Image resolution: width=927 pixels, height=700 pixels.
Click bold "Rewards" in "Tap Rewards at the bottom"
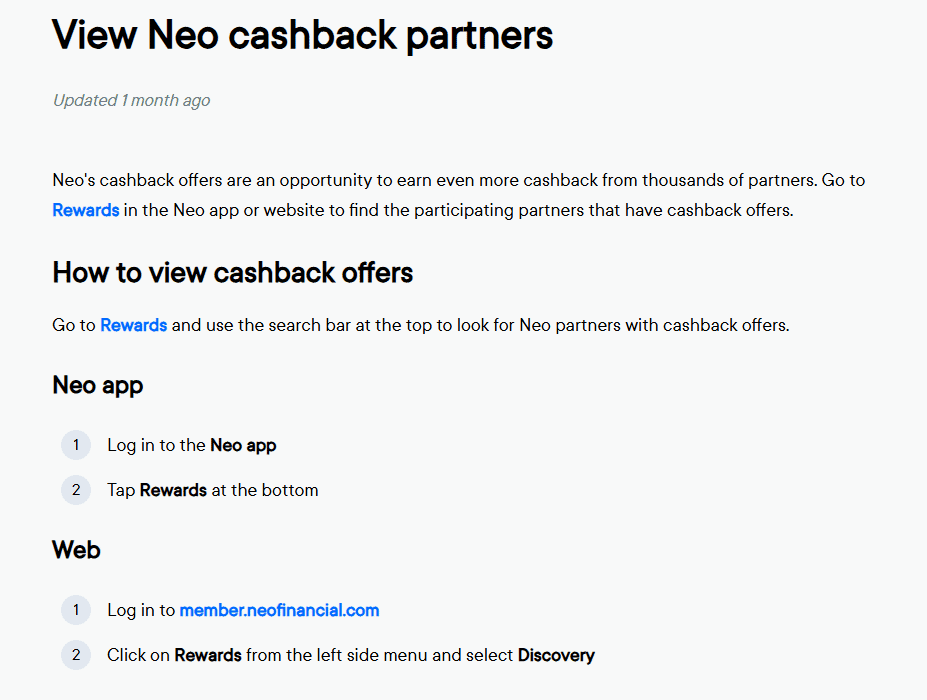point(173,490)
